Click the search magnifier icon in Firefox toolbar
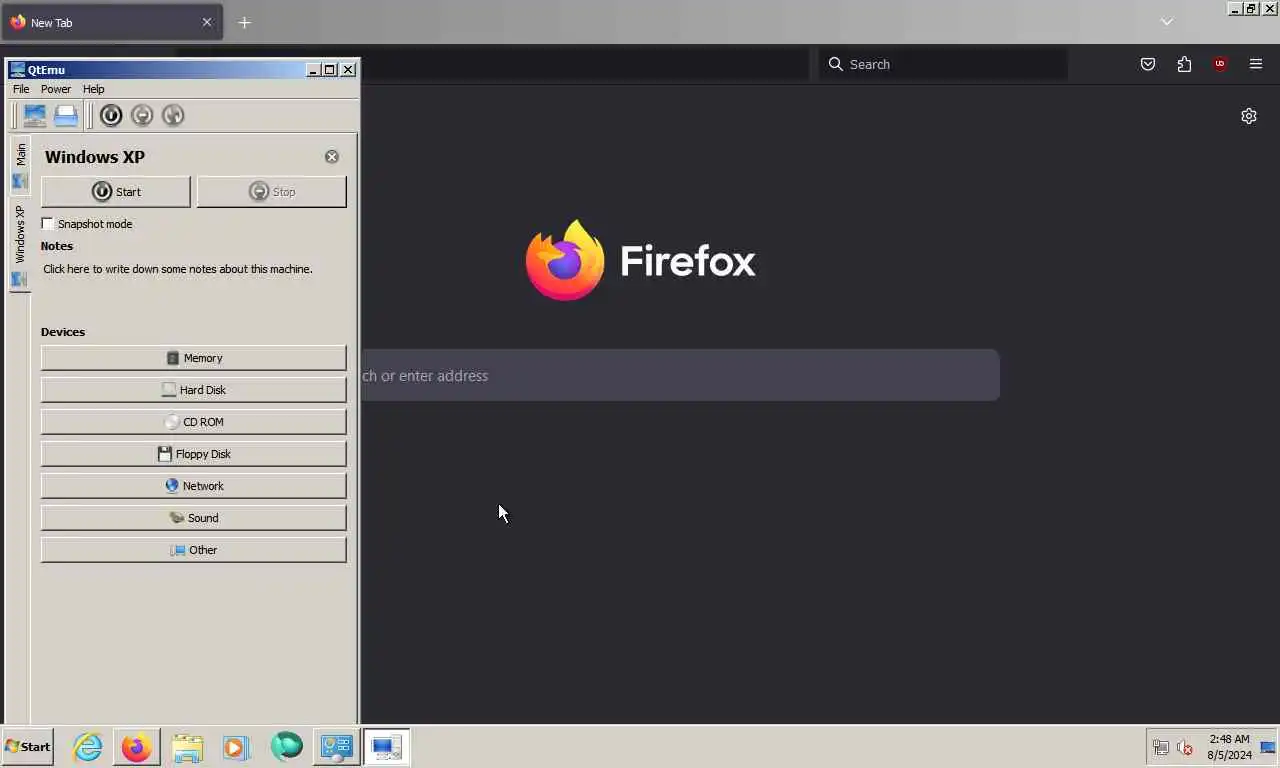Viewport: 1280px width, 768px height. pyautogui.click(x=836, y=64)
